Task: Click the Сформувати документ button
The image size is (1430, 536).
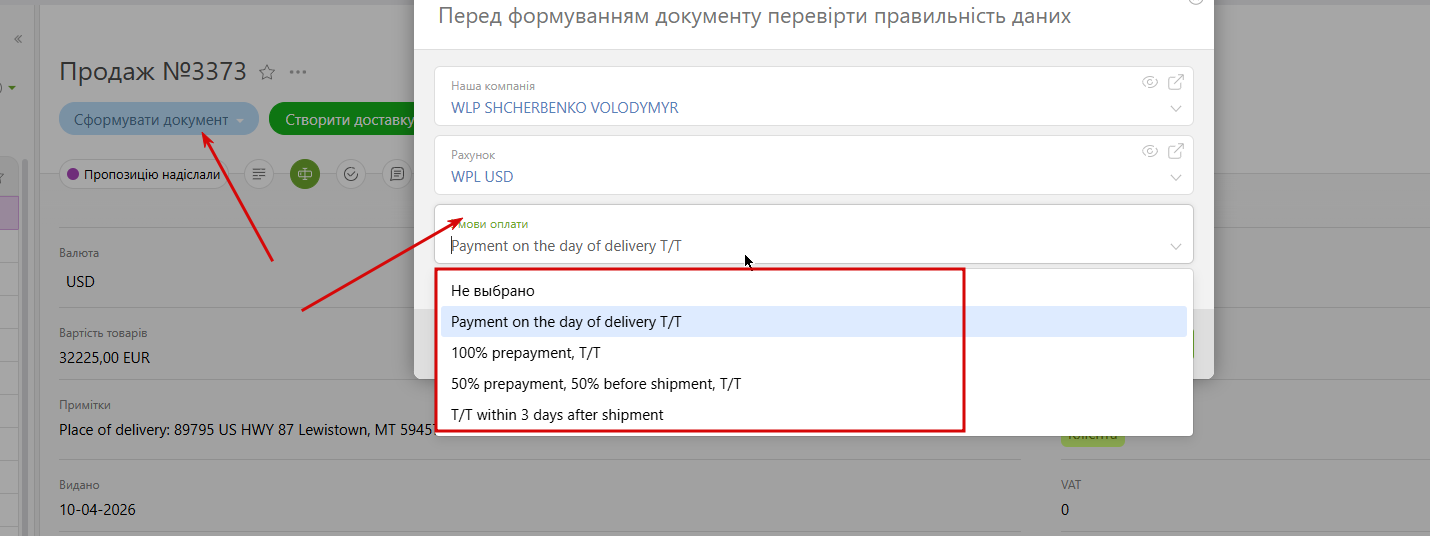Action: [150, 119]
